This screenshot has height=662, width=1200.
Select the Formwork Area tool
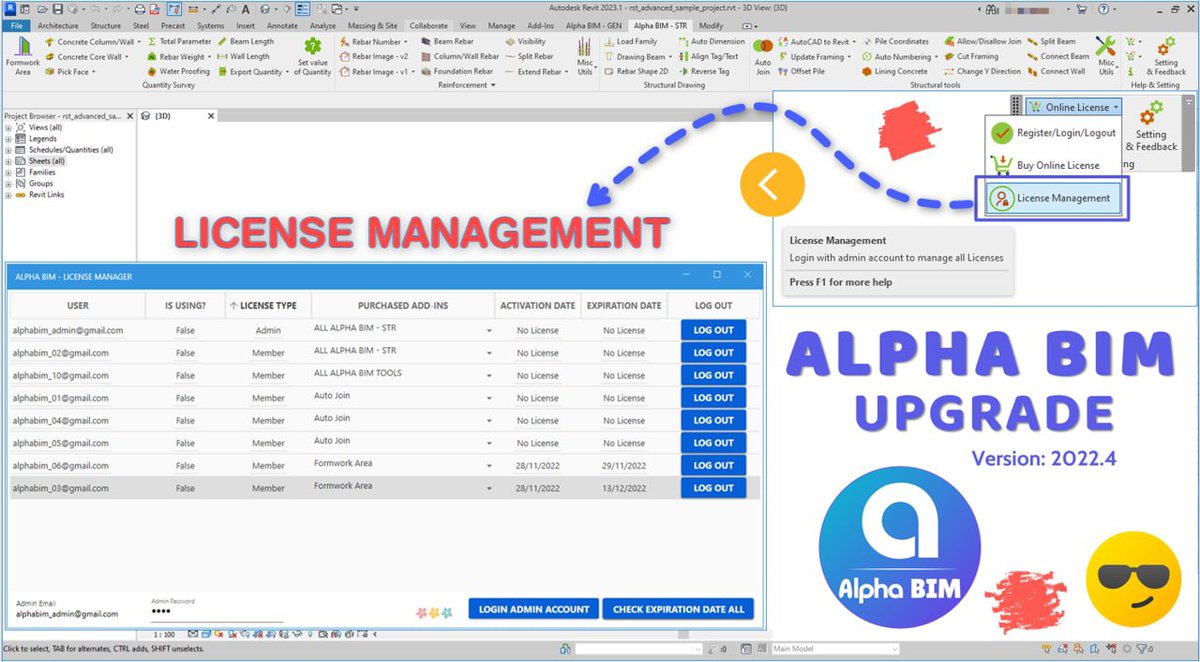click(x=22, y=55)
